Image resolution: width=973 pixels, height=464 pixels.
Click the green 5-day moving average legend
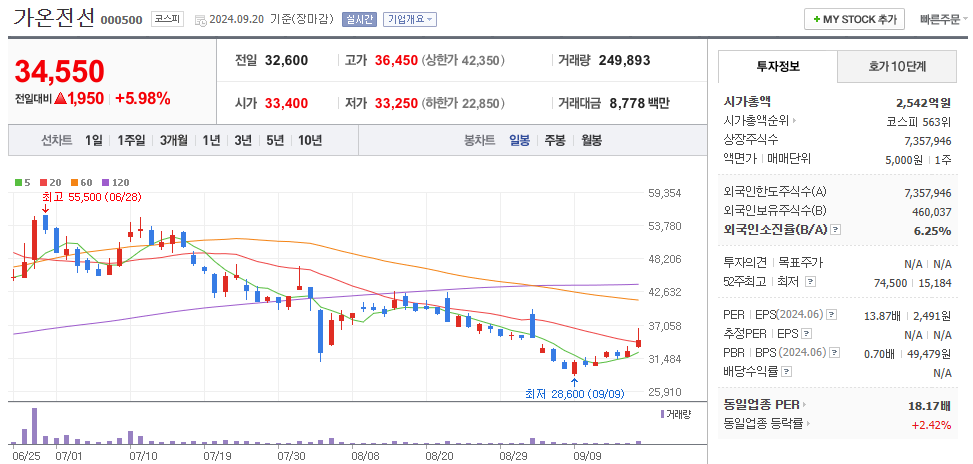[x=22, y=182]
